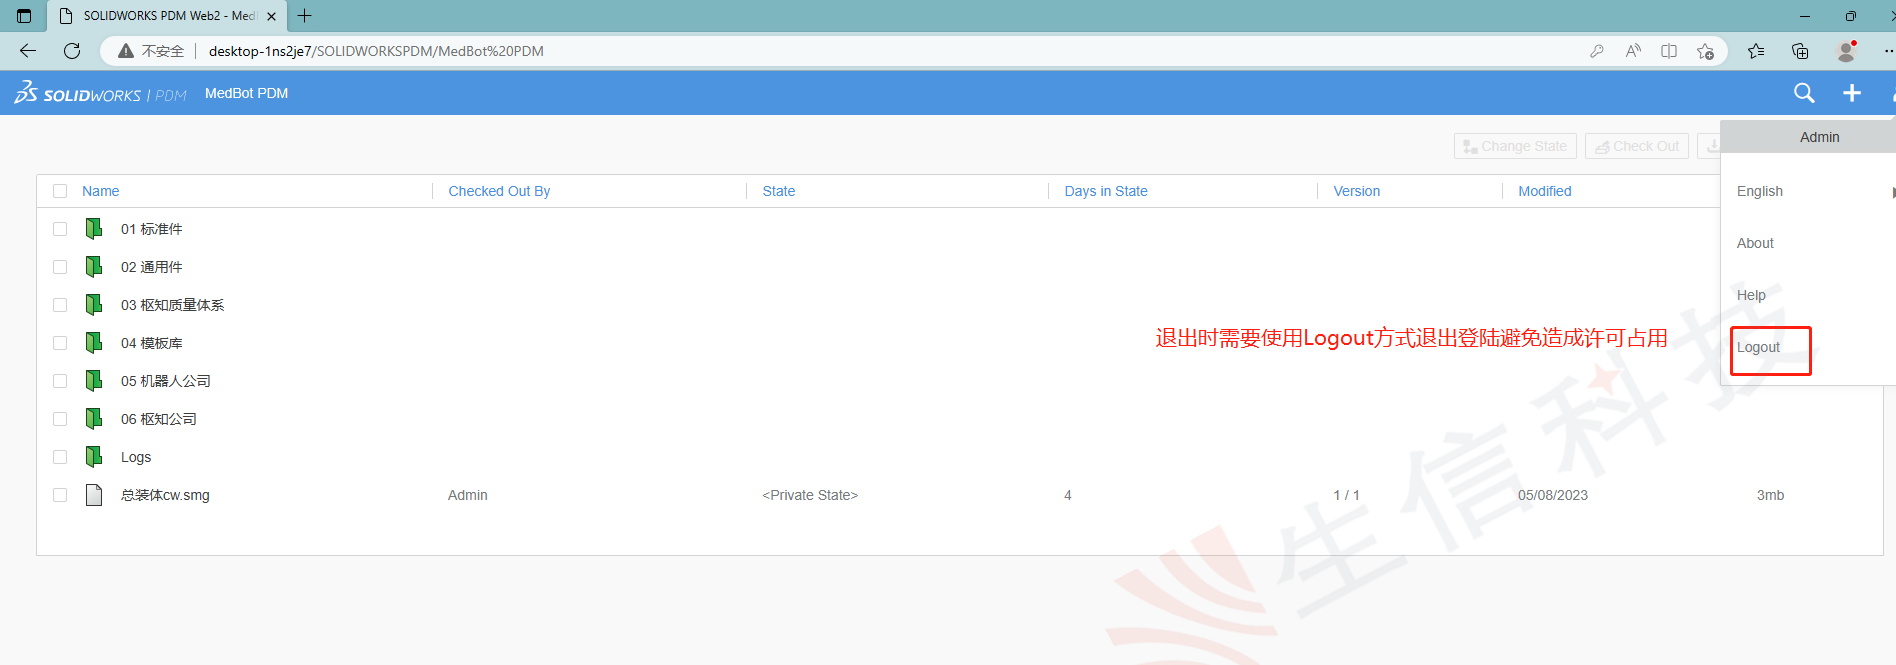Open folder icon for 01 标准件
The height and width of the screenshot is (665, 1896).
click(x=94, y=229)
